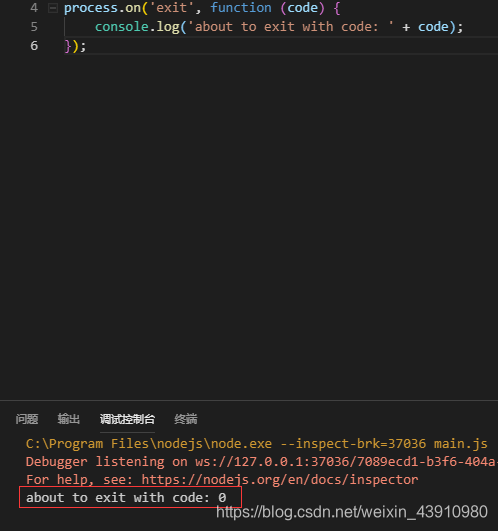The width and height of the screenshot is (498, 531).
Task: Click the 'Debugger listening on ws://' line
Action: (262, 462)
